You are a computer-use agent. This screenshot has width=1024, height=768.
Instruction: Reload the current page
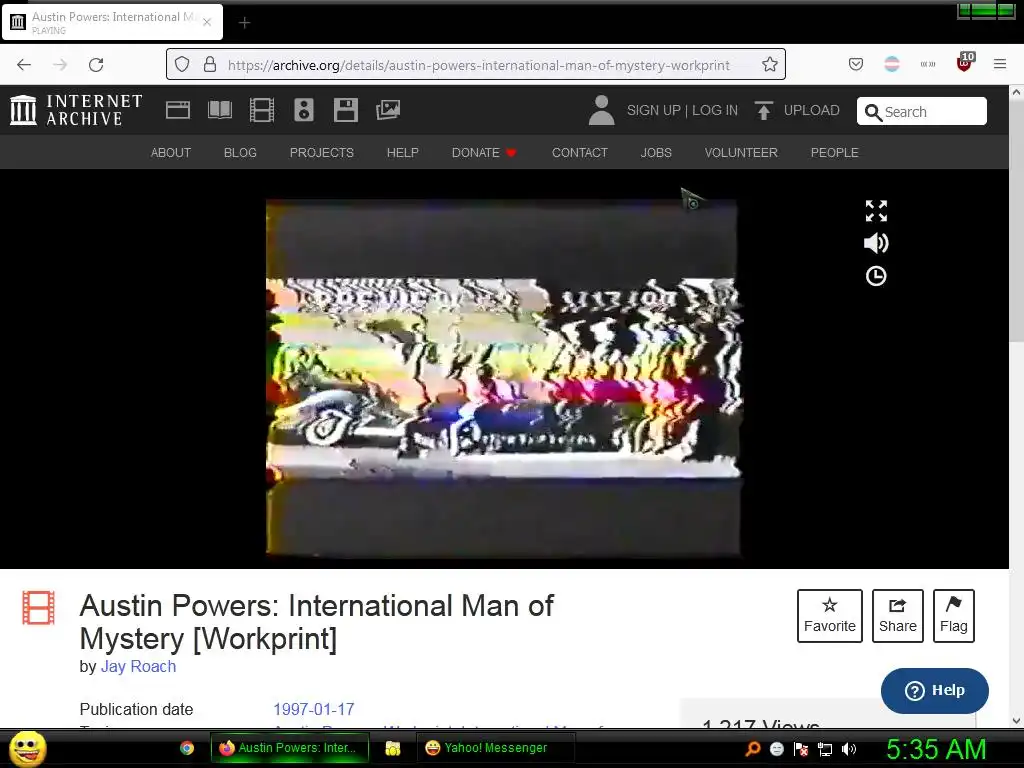tap(96, 65)
